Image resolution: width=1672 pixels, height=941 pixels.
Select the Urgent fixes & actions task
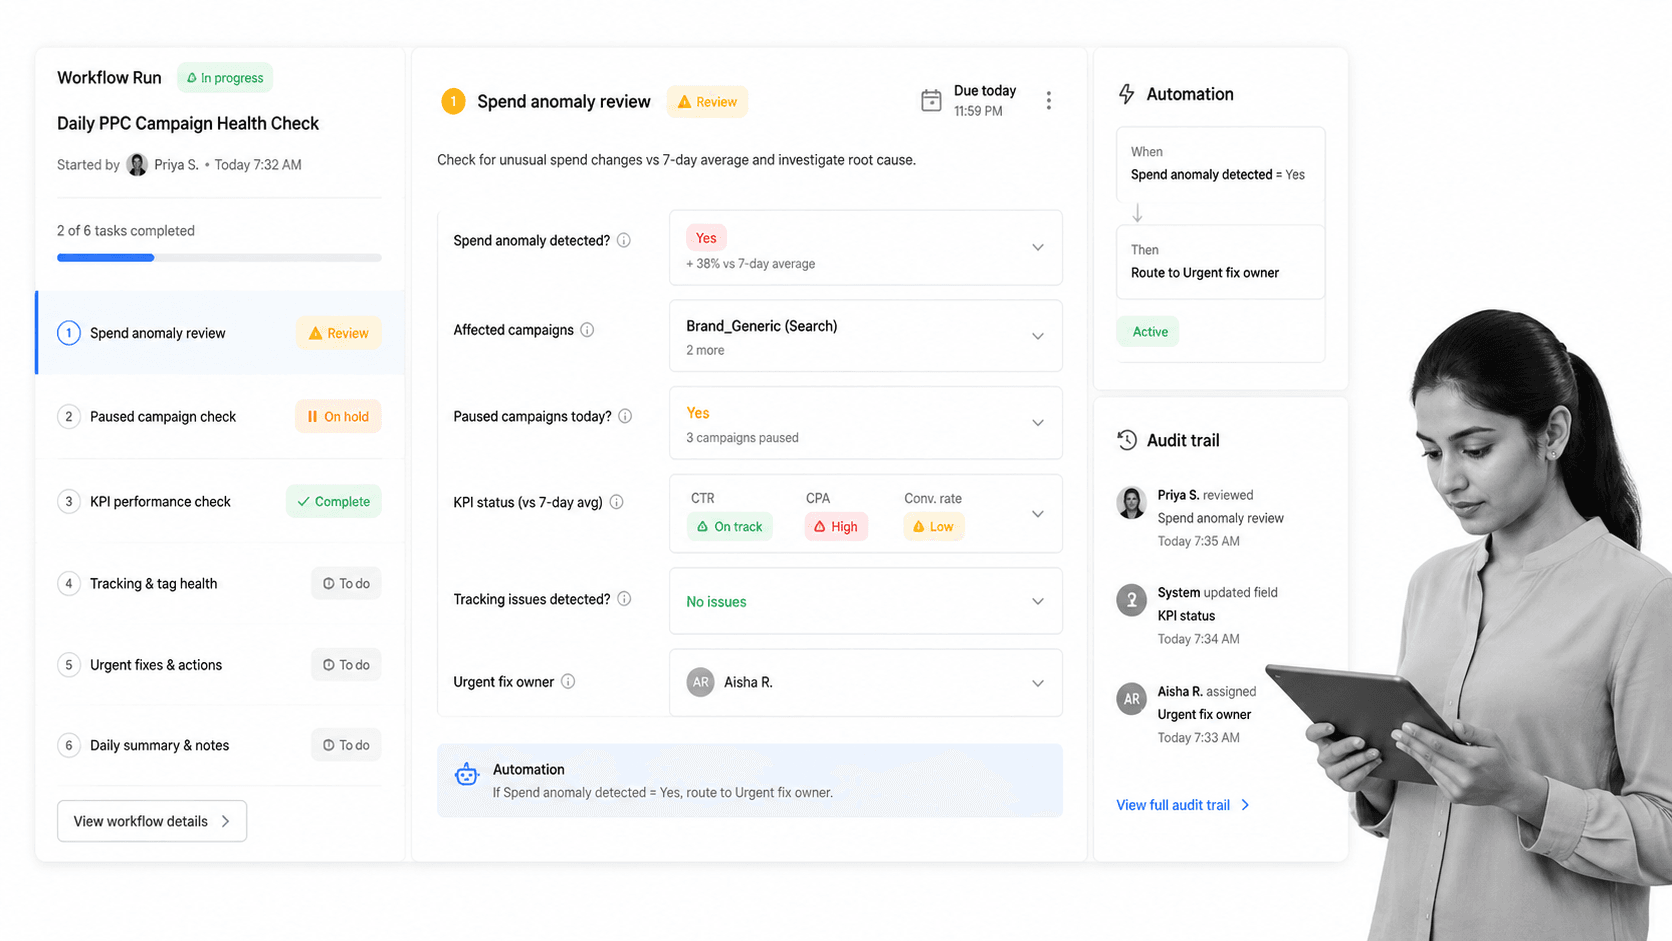coord(220,665)
